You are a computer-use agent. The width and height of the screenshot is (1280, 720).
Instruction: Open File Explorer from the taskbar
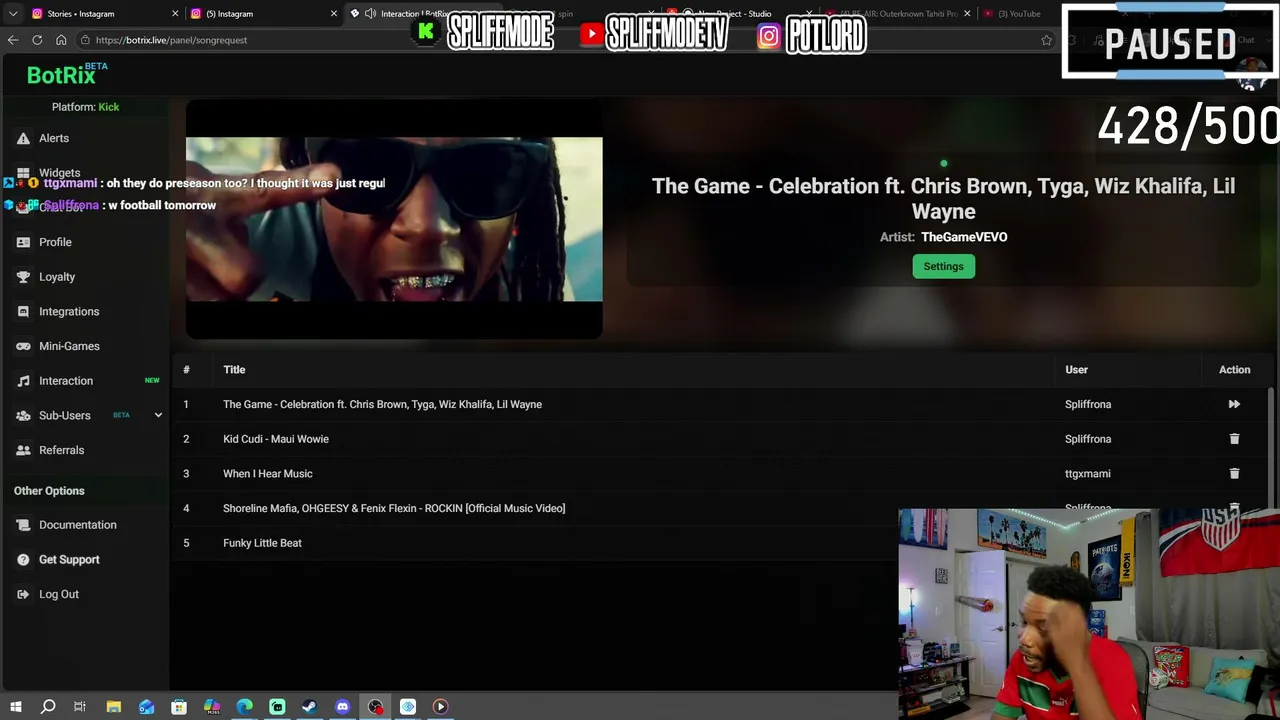(x=114, y=707)
